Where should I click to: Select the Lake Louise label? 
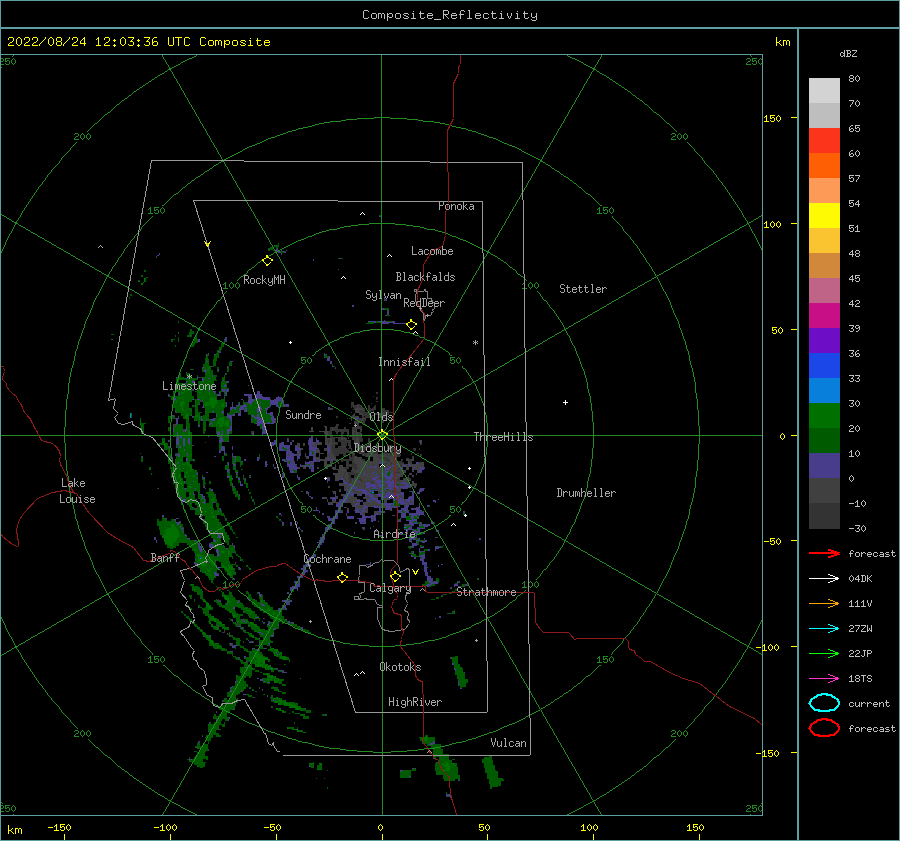pyautogui.click(x=77, y=491)
